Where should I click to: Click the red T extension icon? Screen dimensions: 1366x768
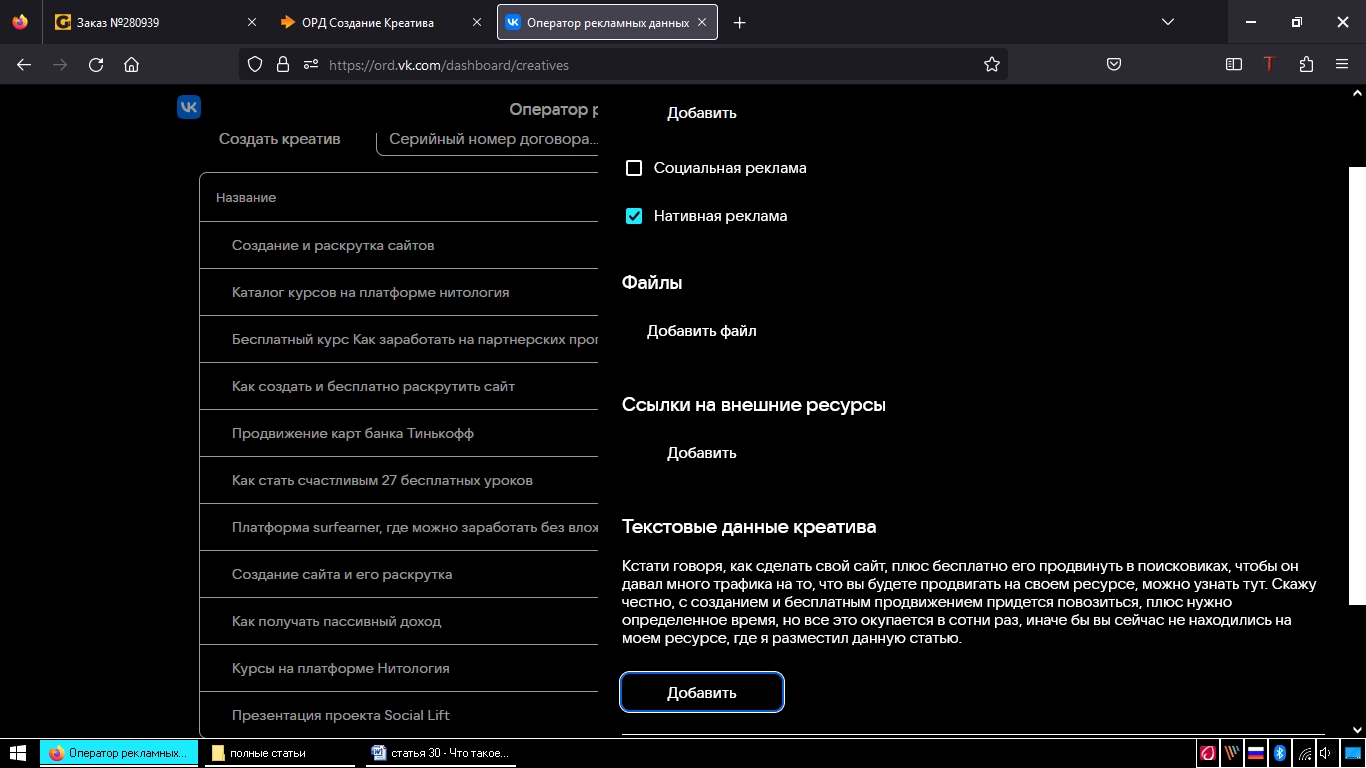pos(1269,65)
